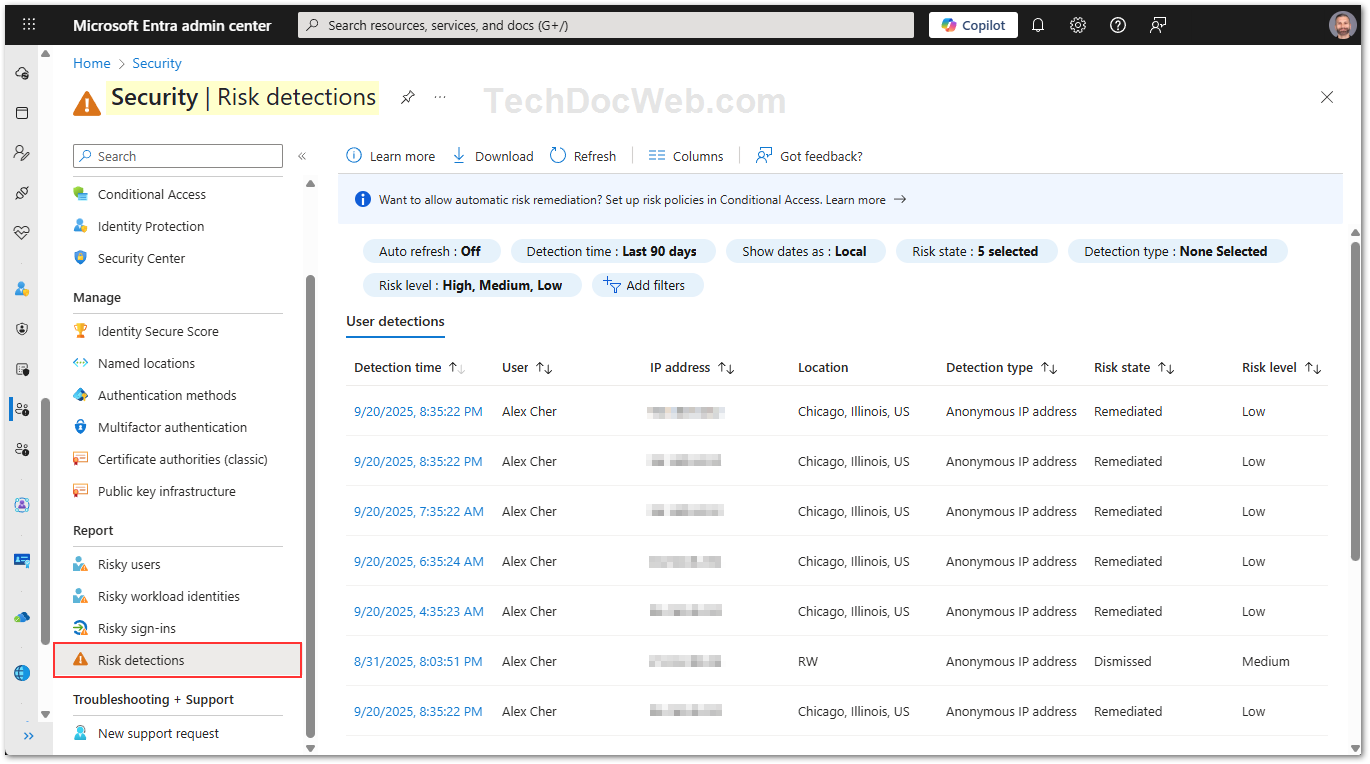Open the app launcher grid icon
Image resolution: width=1370 pixels, height=764 pixels.
coord(28,24)
